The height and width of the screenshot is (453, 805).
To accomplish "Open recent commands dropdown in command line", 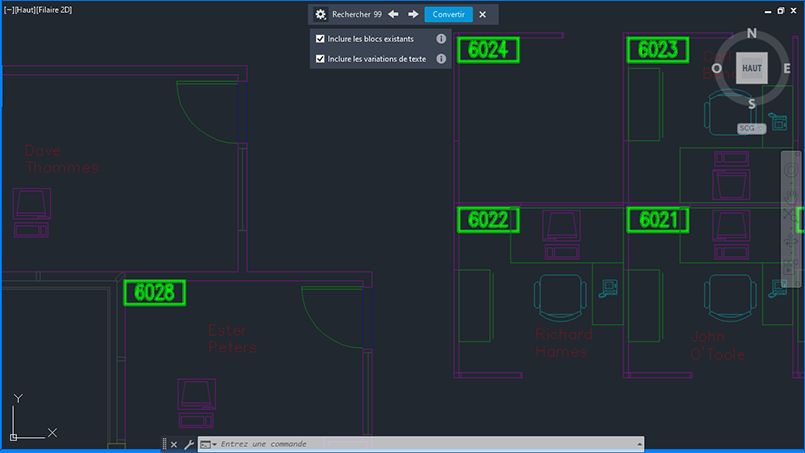I will [208, 444].
